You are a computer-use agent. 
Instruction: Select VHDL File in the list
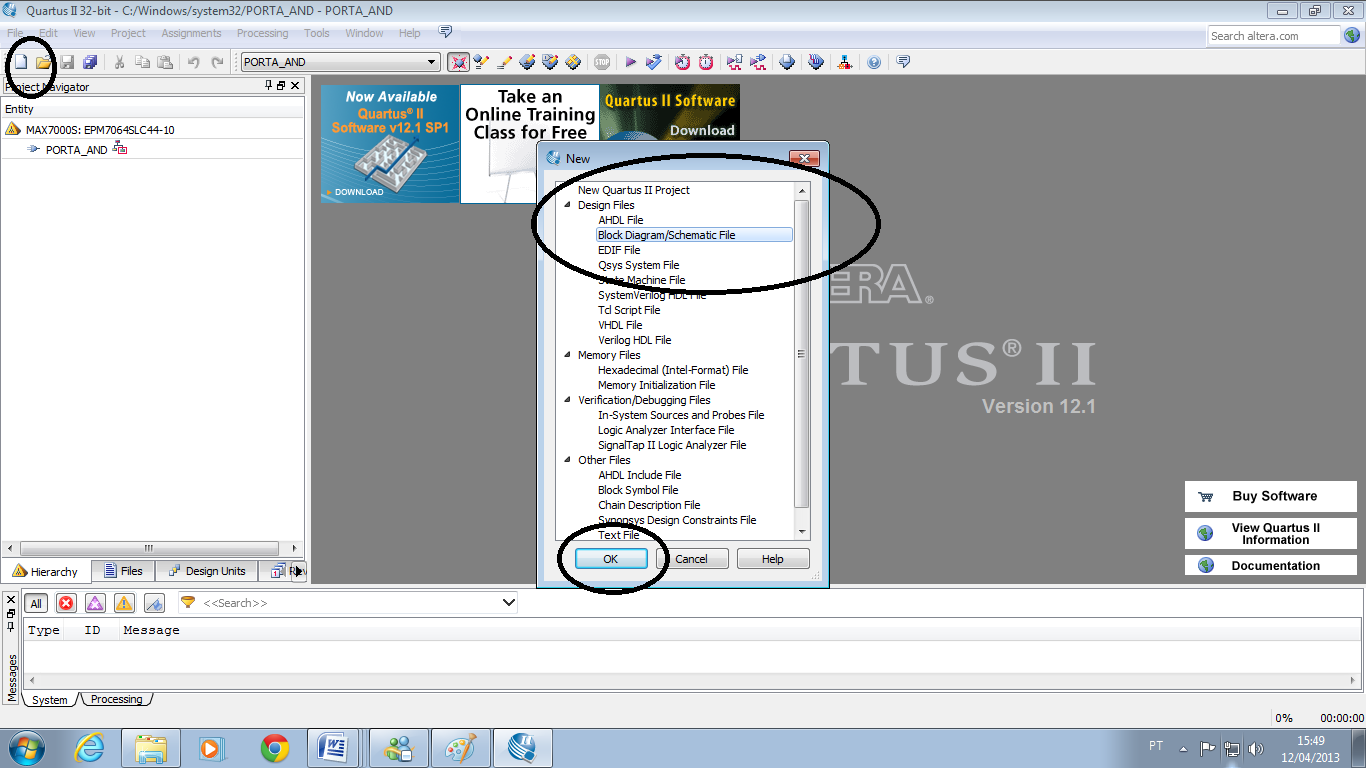620,325
